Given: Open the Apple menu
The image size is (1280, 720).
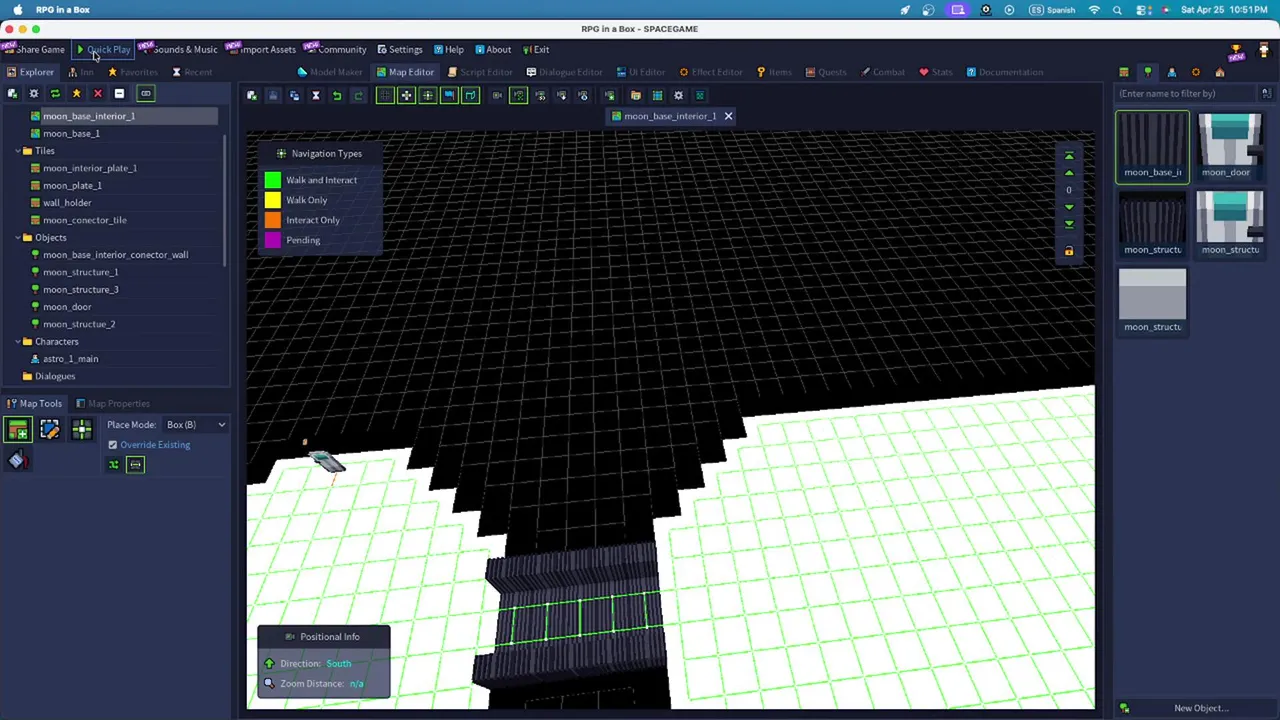Looking at the screenshot, I should [x=17, y=10].
